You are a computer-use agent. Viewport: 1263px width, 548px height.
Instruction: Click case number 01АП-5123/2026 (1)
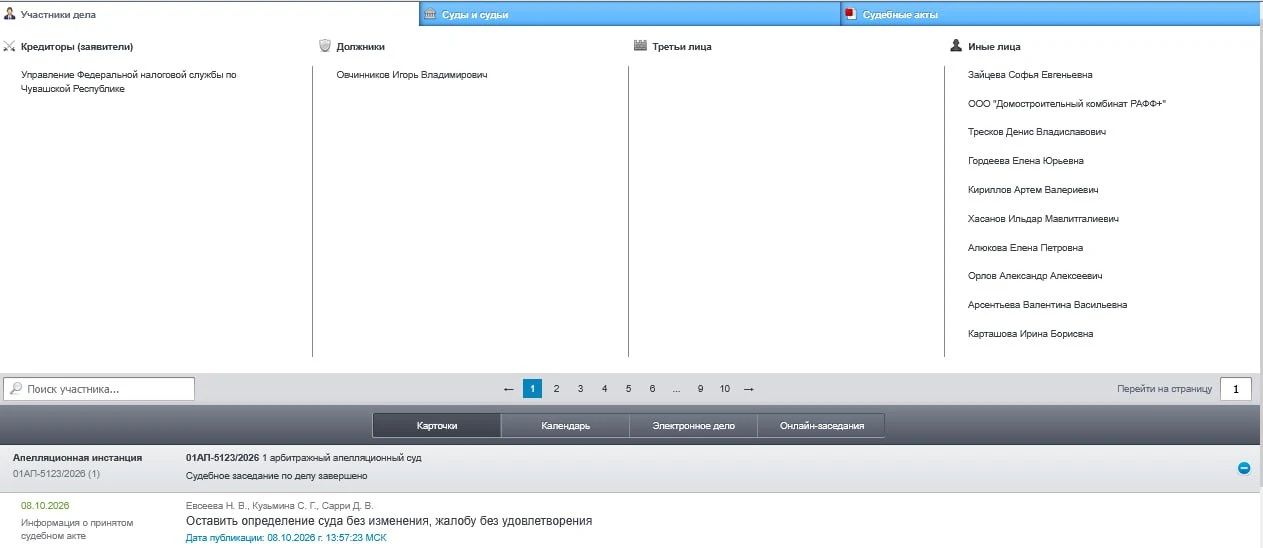point(56,474)
